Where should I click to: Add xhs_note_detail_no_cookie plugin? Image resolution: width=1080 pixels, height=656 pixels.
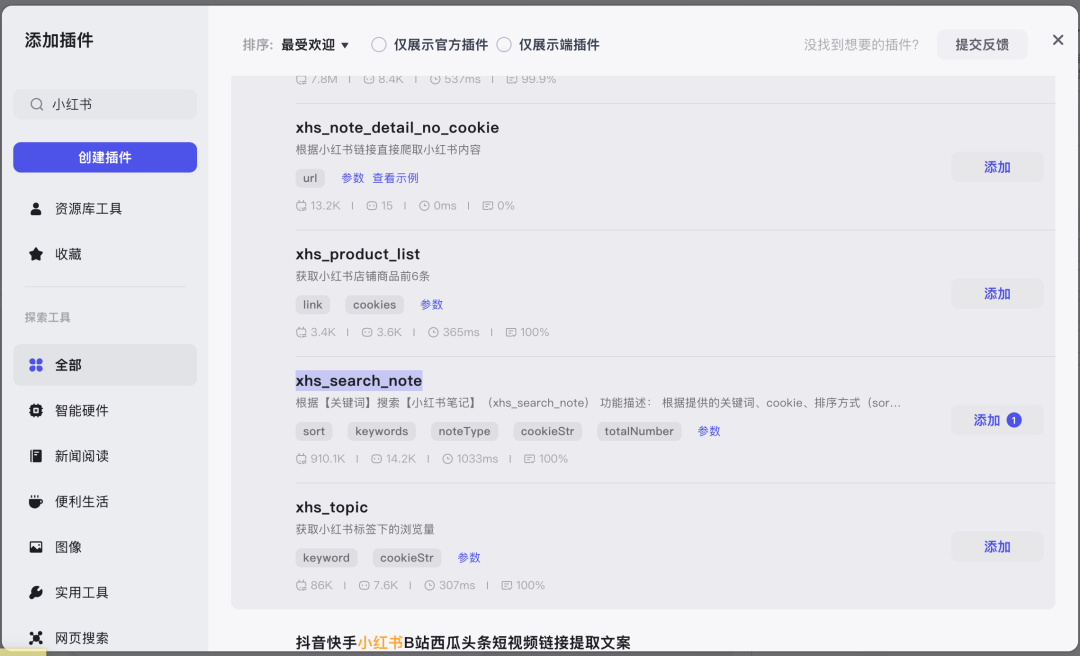(x=997, y=167)
